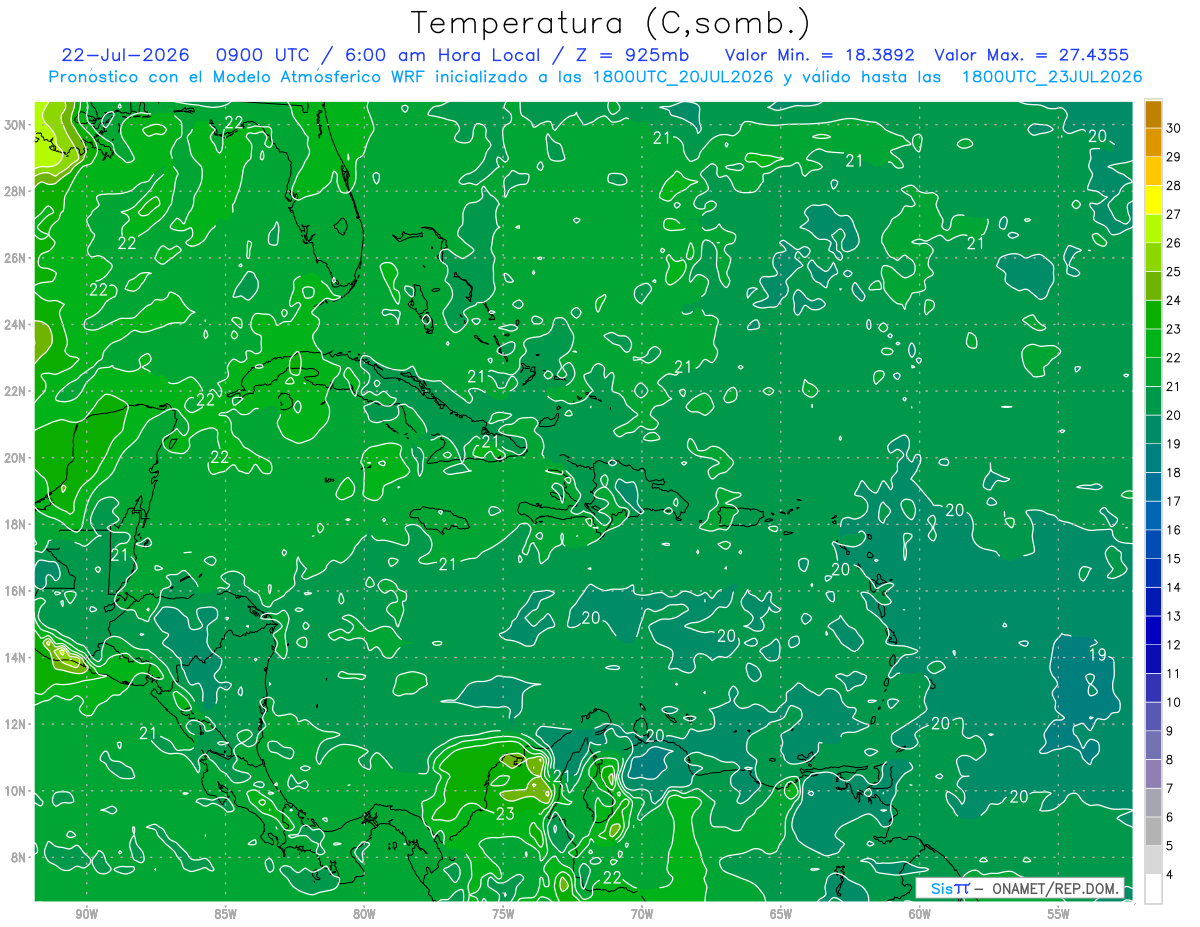Click the 70W longitude axis label

point(642,914)
